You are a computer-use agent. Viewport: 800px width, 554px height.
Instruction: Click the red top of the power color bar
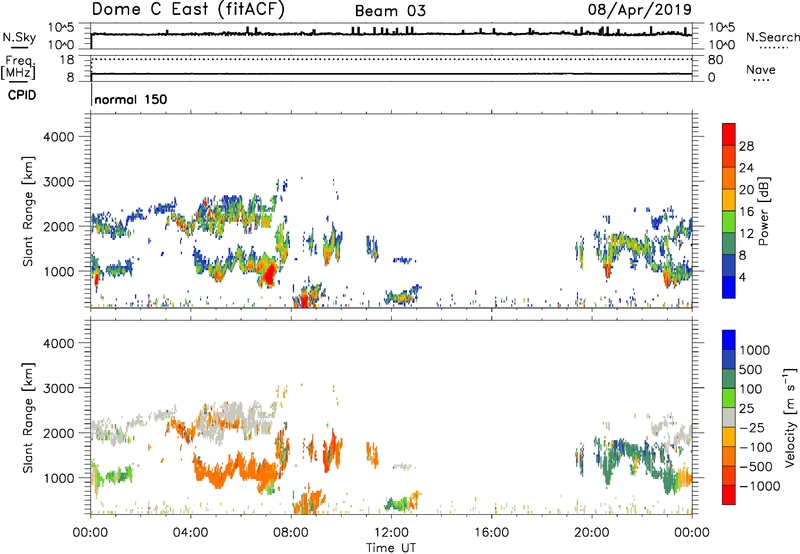pyautogui.click(x=729, y=132)
